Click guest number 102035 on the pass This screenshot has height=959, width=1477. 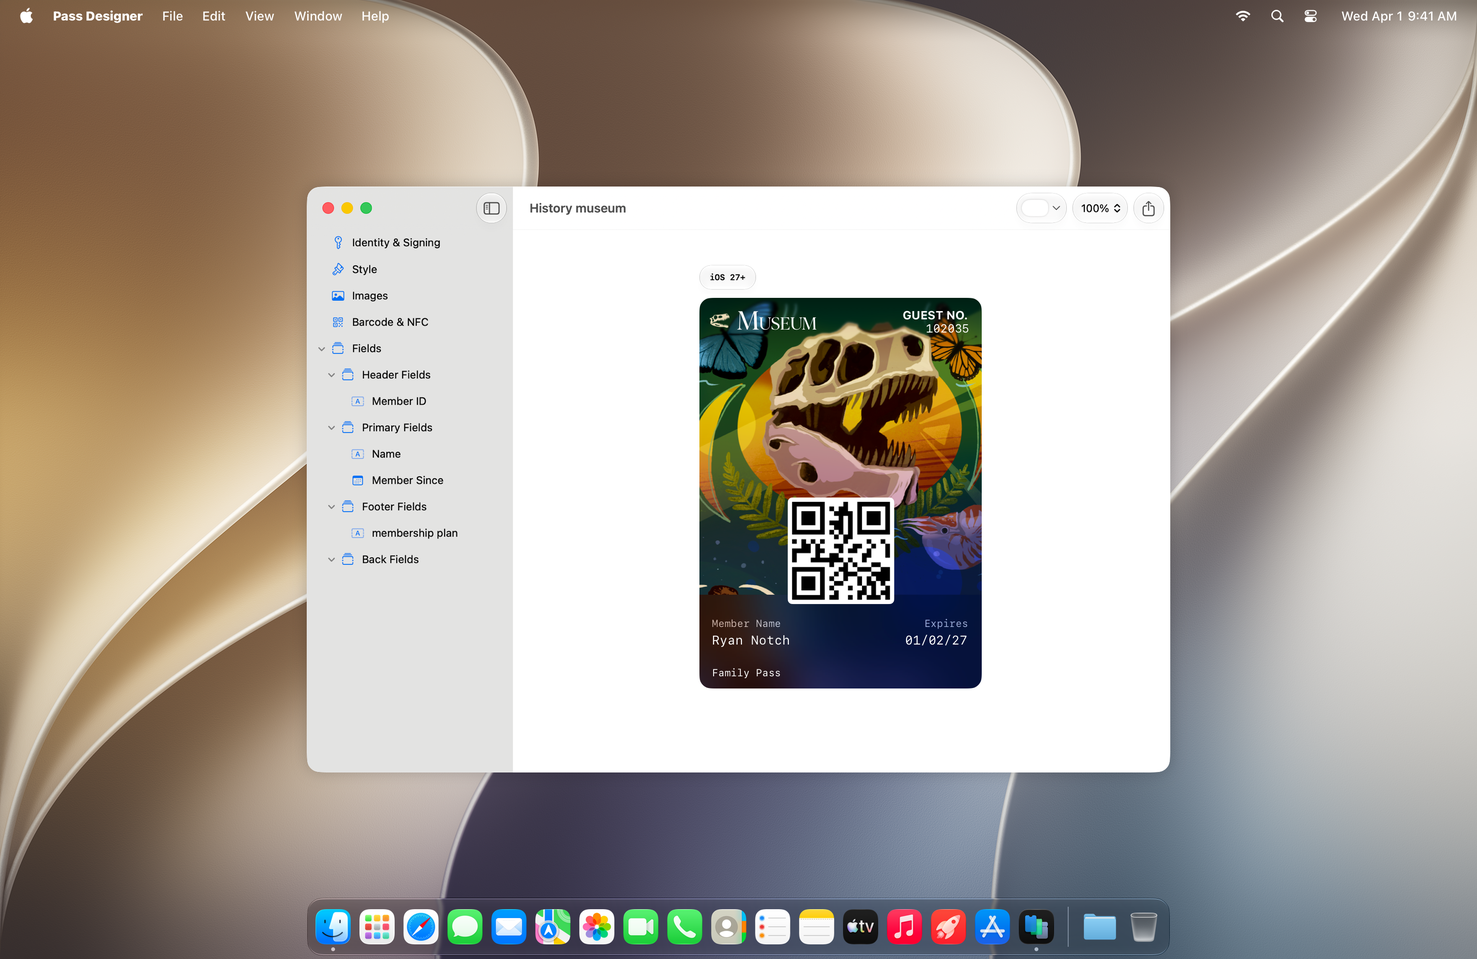[947, 329]
